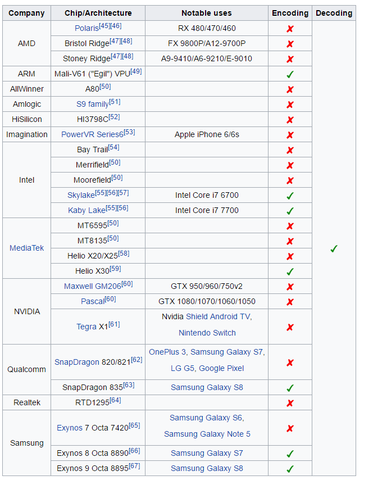Click citation [54] beside Bay Trail
This screenshot has height=480, width=373.
114,147
